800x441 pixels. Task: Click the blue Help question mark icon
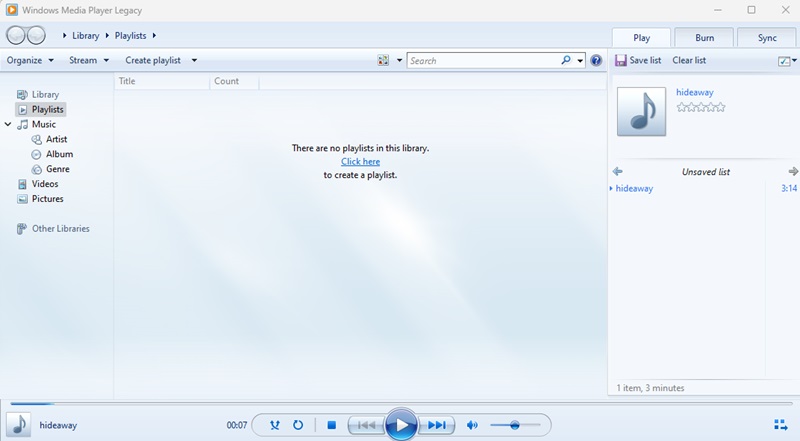coord(595,60)
